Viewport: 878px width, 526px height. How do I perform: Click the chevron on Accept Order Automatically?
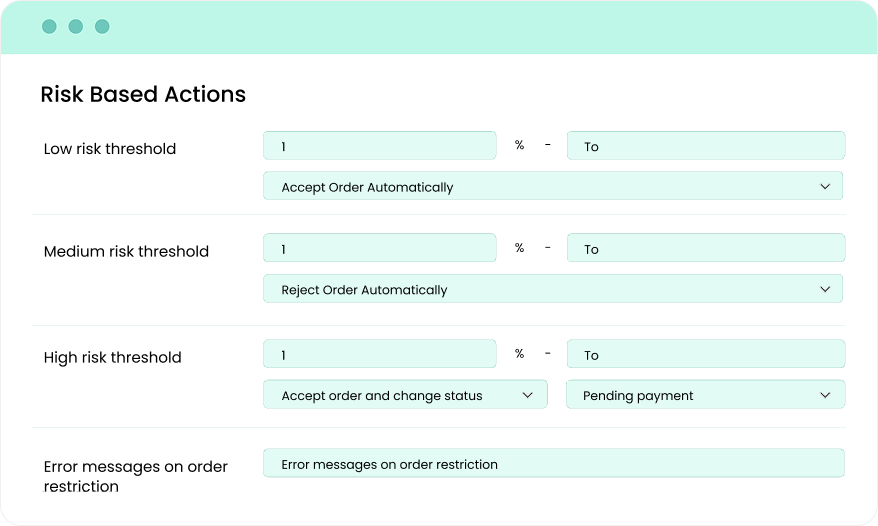825,187
